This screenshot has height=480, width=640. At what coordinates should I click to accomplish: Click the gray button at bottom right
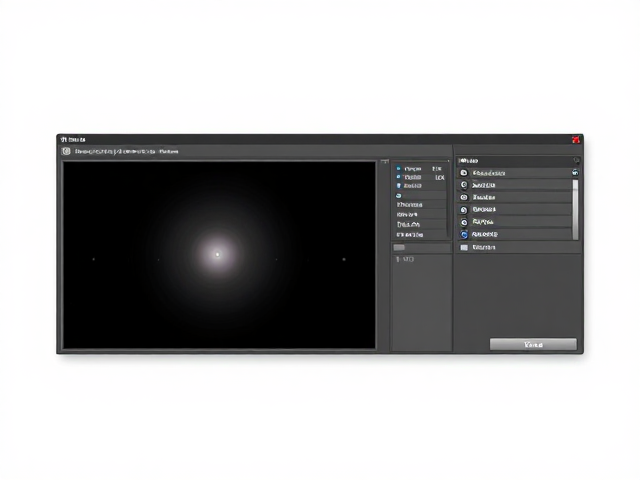pos(533,344)
